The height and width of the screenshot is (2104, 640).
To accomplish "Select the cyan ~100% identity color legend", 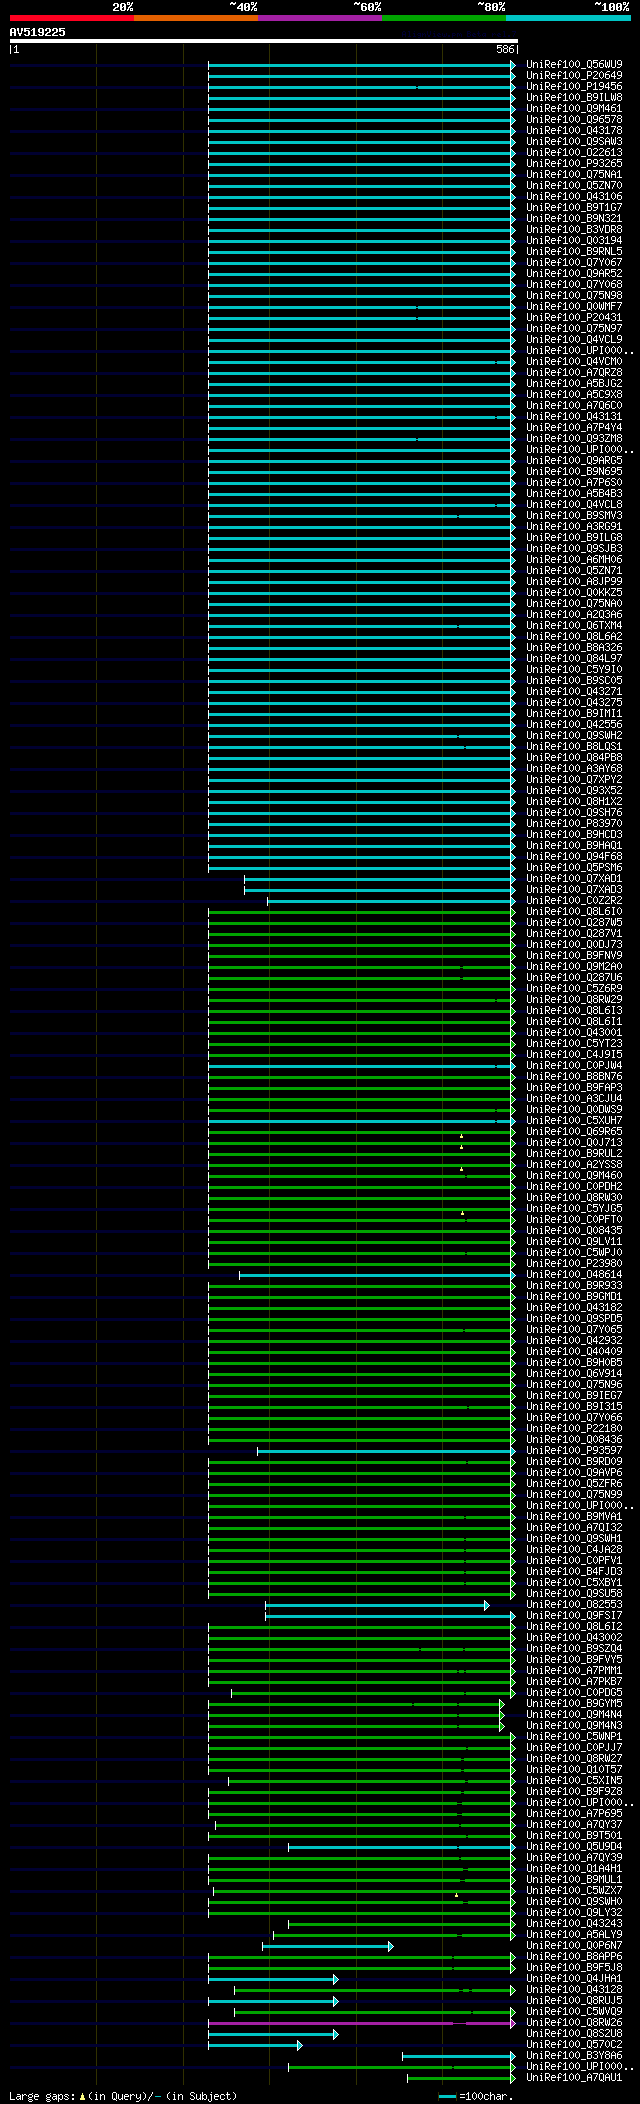I will [x=568, y=18].
